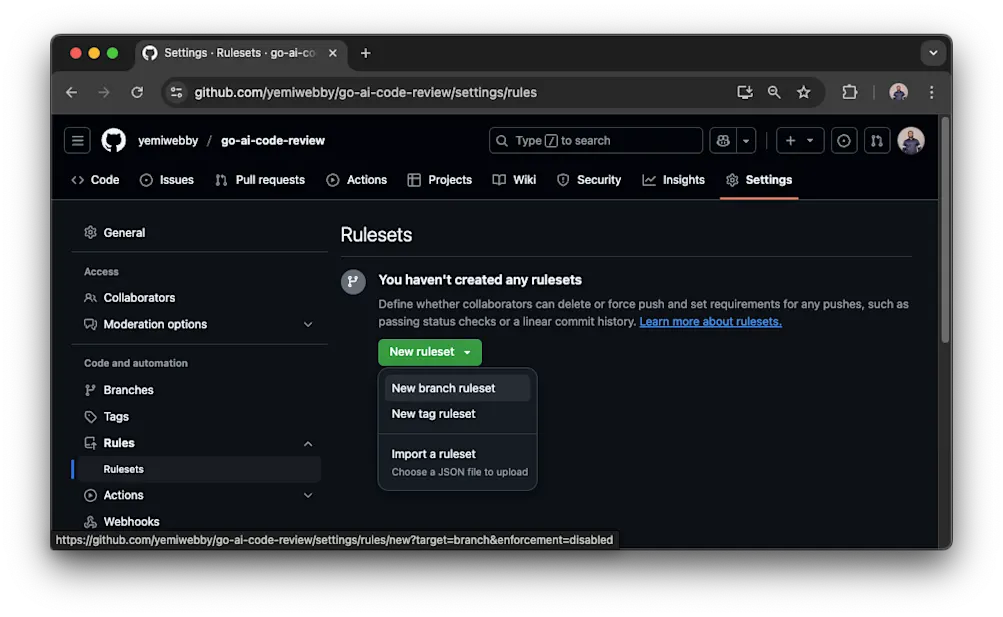The image size is (1003, 617).
Task: Bookmark the page with the star icon
Action: click(804, 92)
